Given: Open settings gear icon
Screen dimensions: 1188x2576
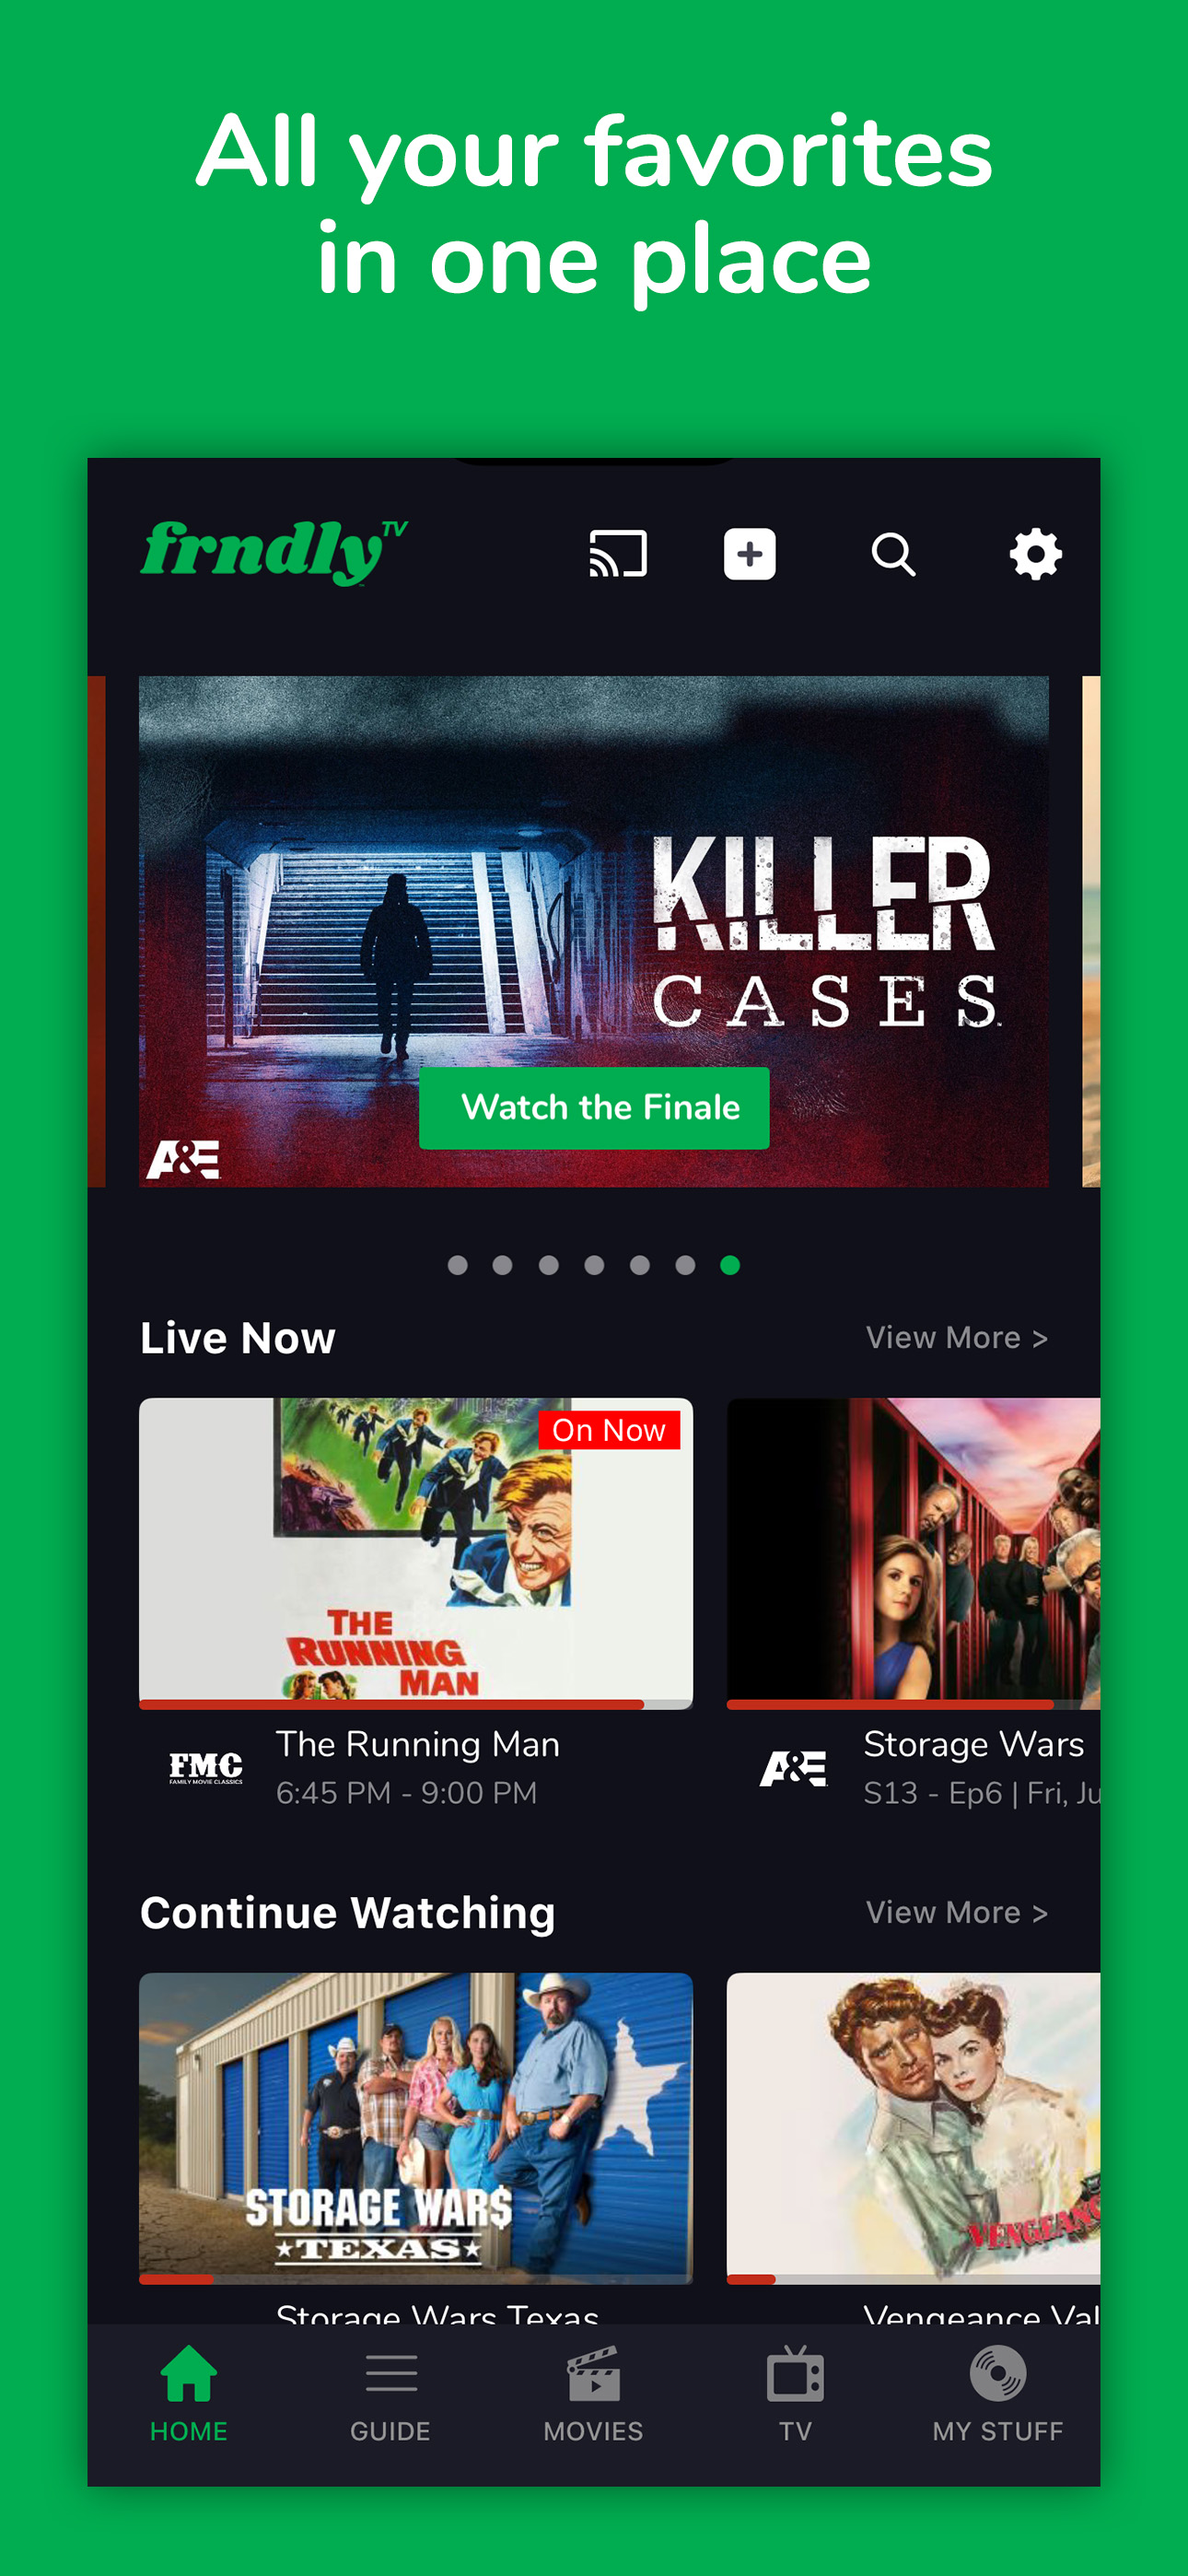Looking at the screenshot, I should click(1035, 553).
